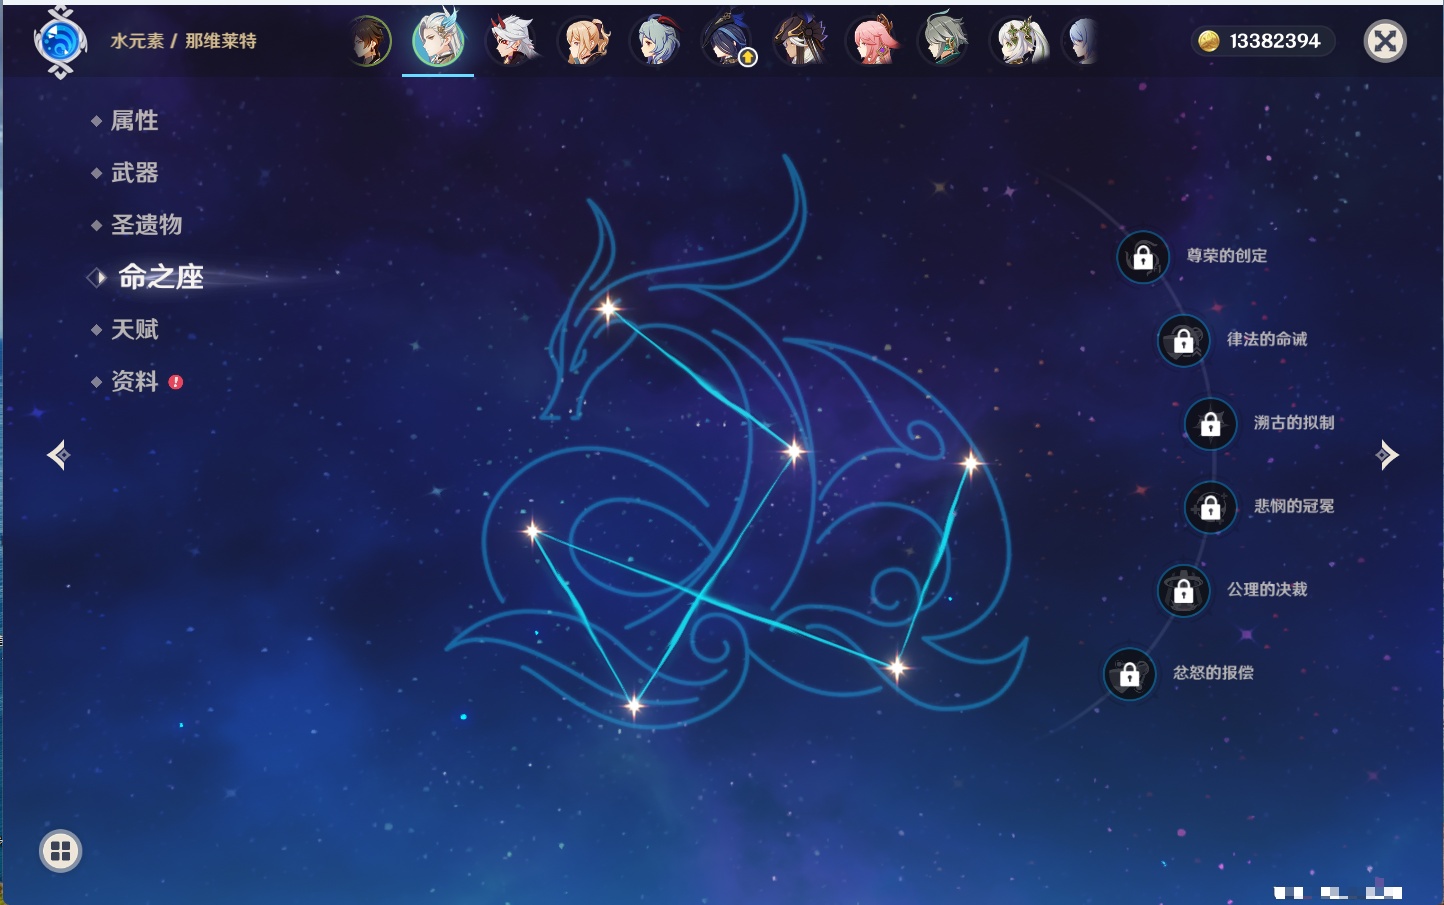This screenshot has height=905, width=1444.
Task: Go to the 武器 weapon page
Action: pos(134,173)
